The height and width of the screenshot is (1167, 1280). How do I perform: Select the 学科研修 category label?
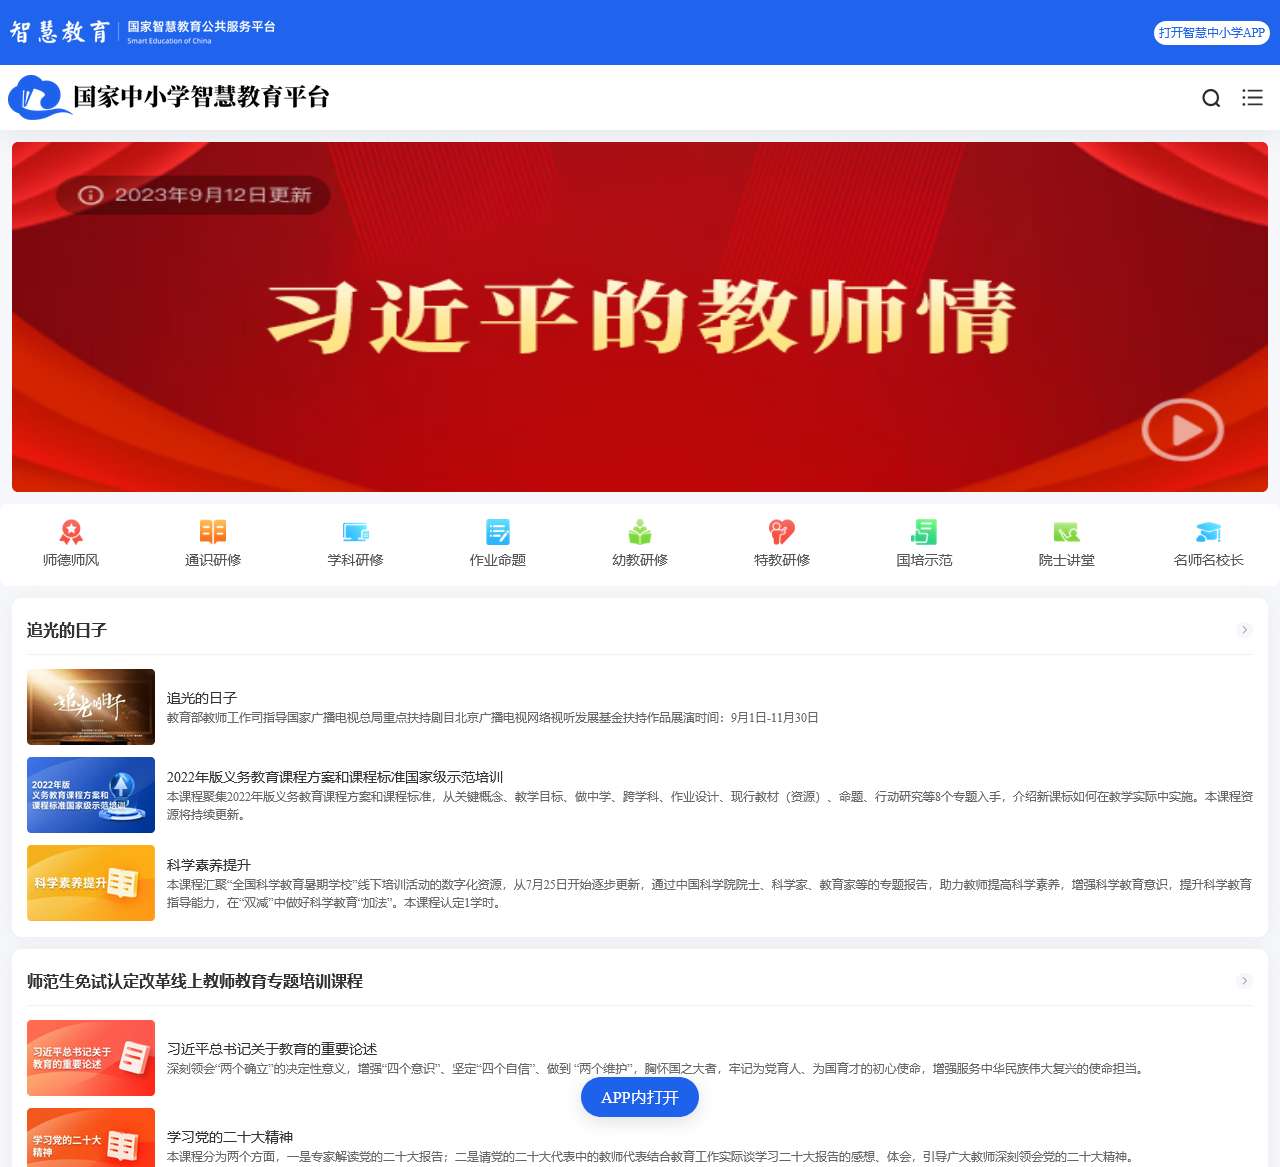pos(356,560)
